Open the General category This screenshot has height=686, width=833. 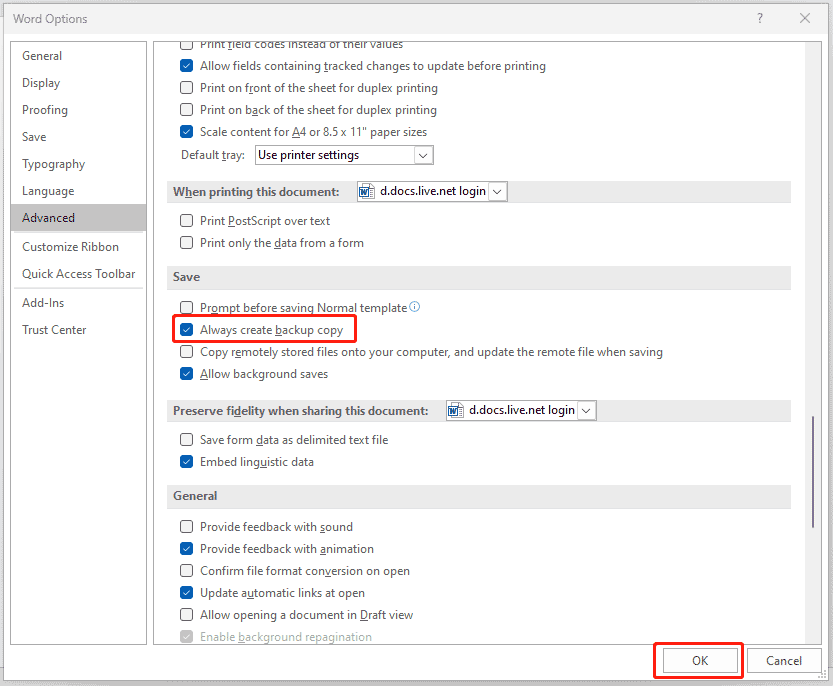pyautogui.click(x=78, y=56)
